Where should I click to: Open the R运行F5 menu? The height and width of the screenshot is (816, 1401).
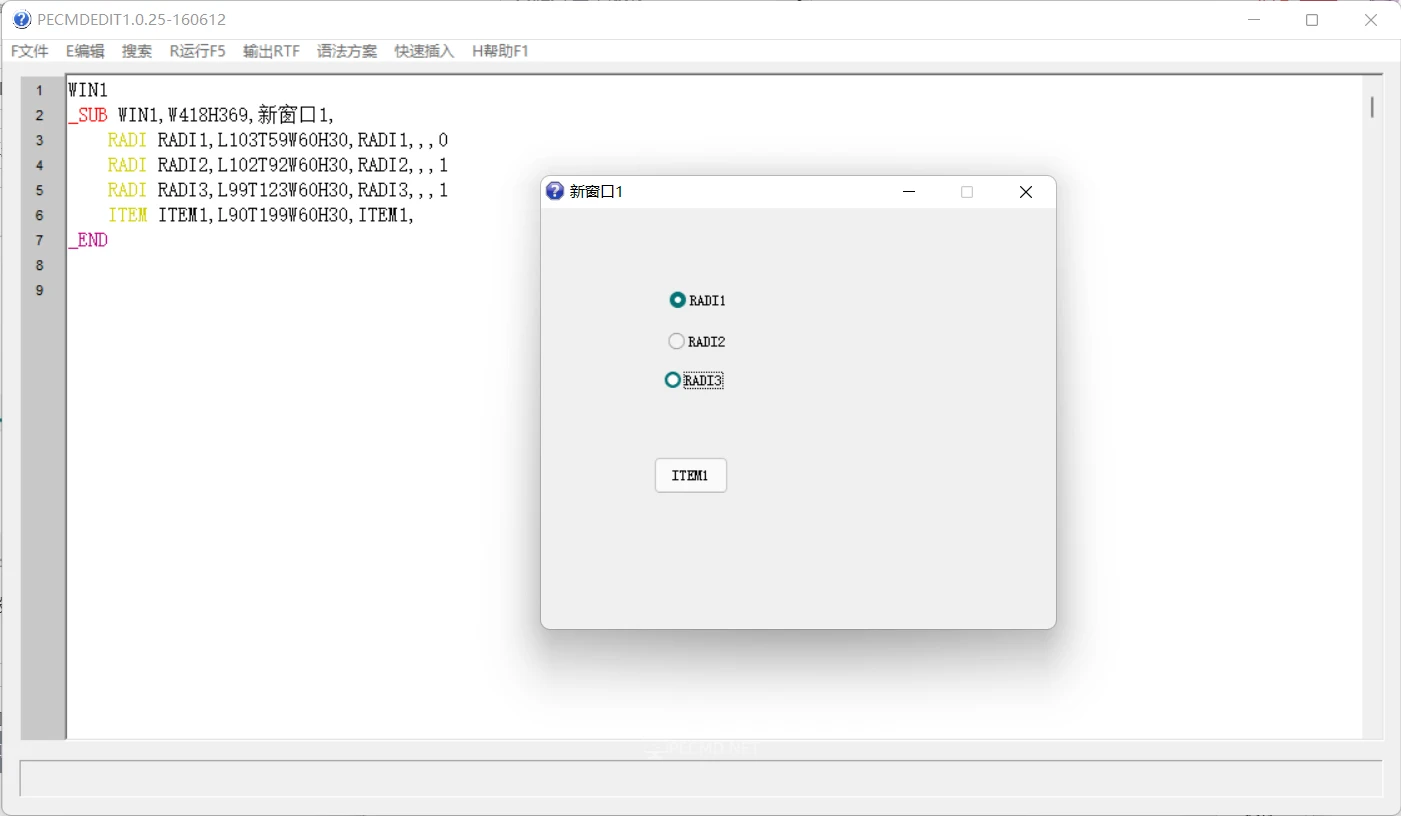coord(197,51)
